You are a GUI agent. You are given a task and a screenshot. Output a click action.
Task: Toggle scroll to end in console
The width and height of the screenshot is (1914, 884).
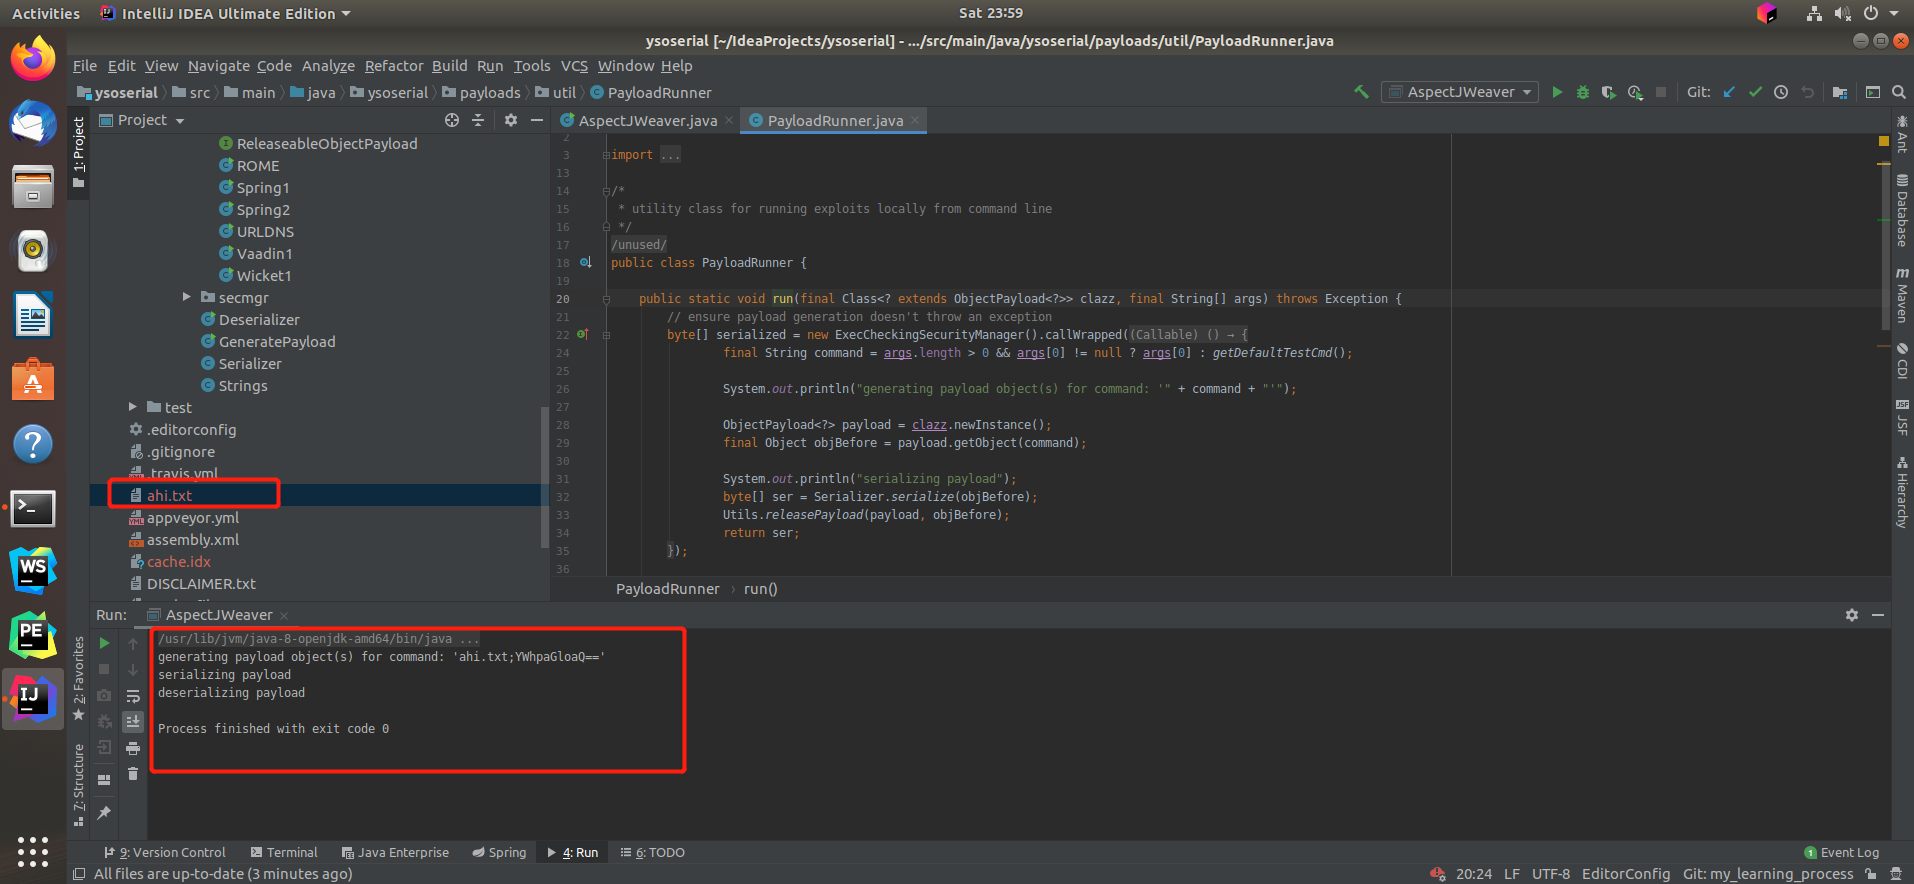pyautogui.click(x=133, y=722)
